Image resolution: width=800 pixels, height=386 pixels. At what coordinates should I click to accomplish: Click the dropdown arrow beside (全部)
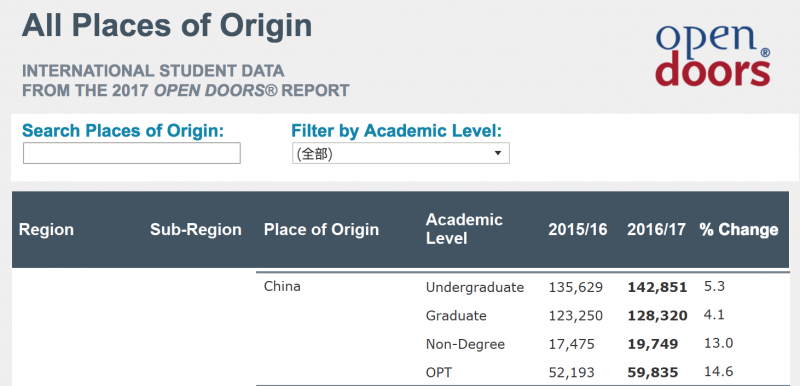498,153
